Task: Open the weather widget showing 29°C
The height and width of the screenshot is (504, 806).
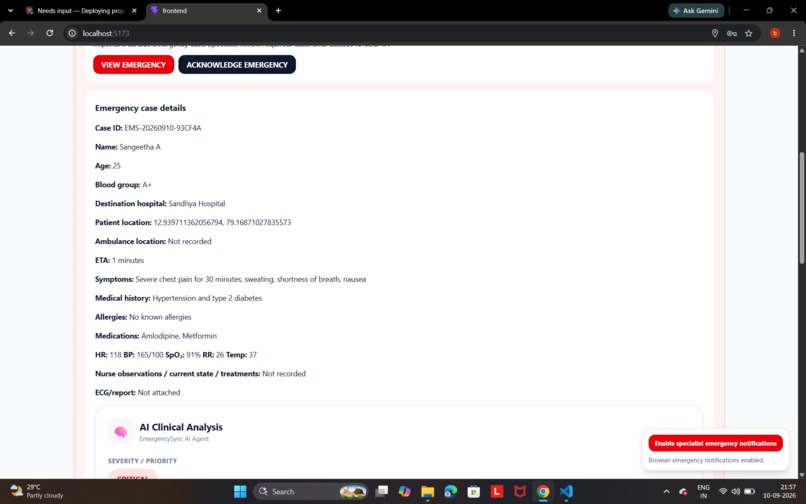Action: (x=37, y=491)
